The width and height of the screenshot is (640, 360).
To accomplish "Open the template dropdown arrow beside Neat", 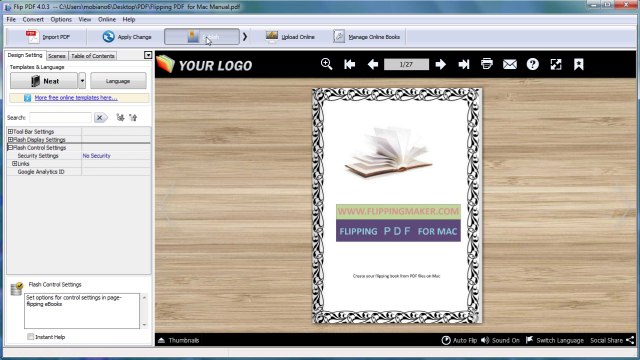I will 82,81.
